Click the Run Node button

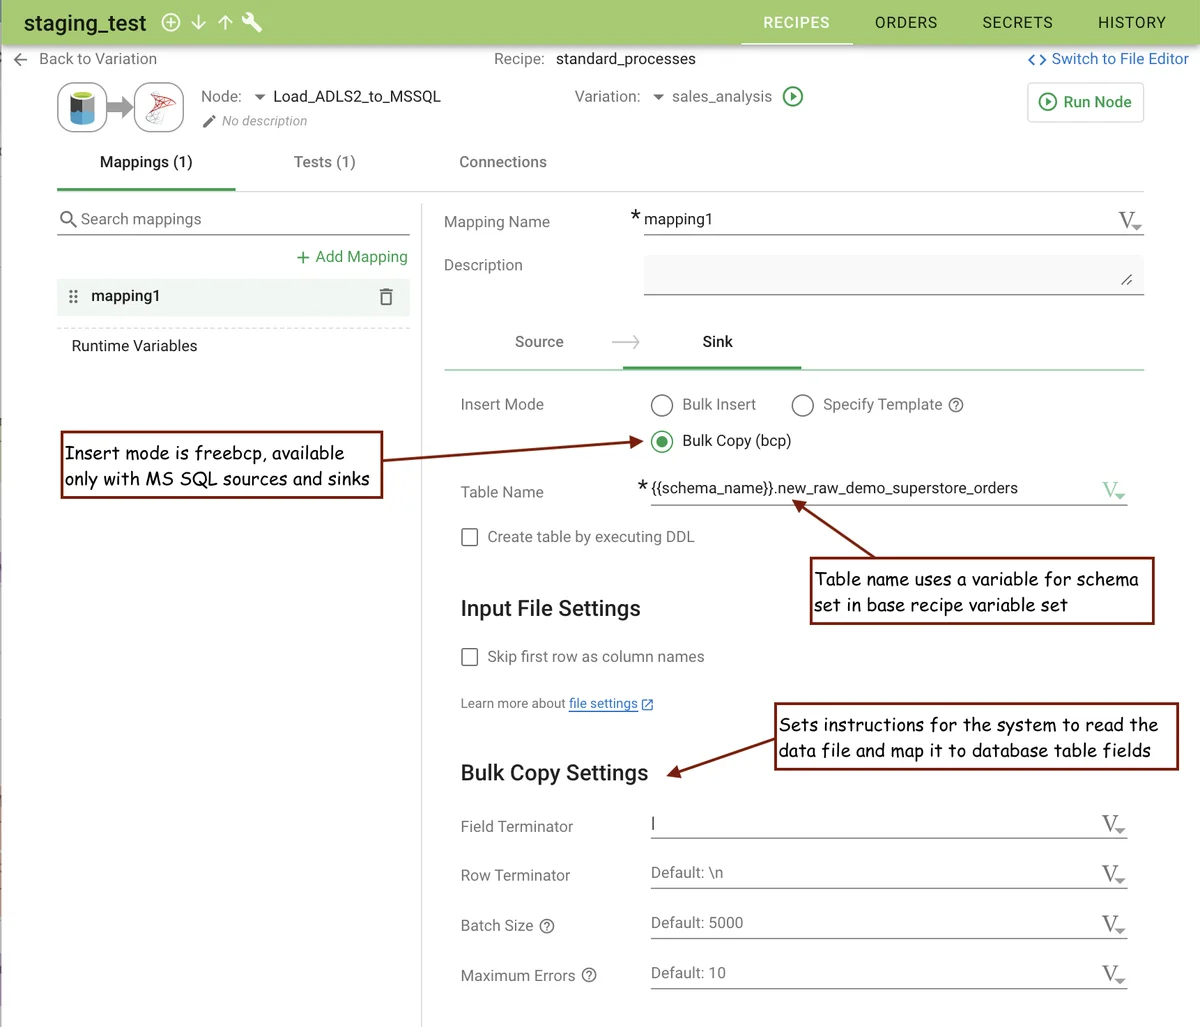point(1085,102)
